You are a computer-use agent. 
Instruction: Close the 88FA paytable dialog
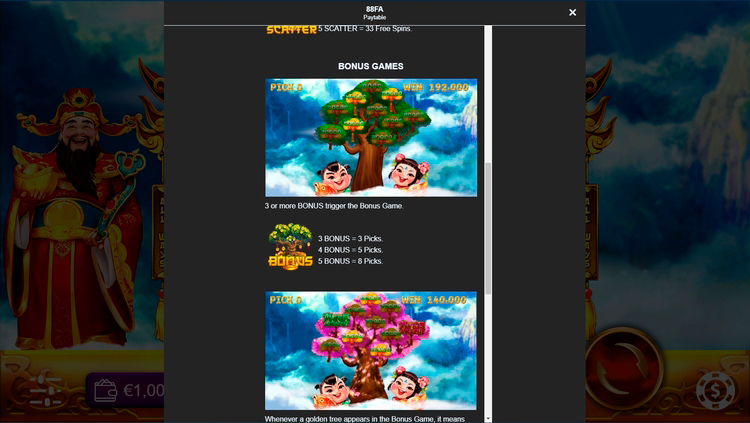[572, 13]
